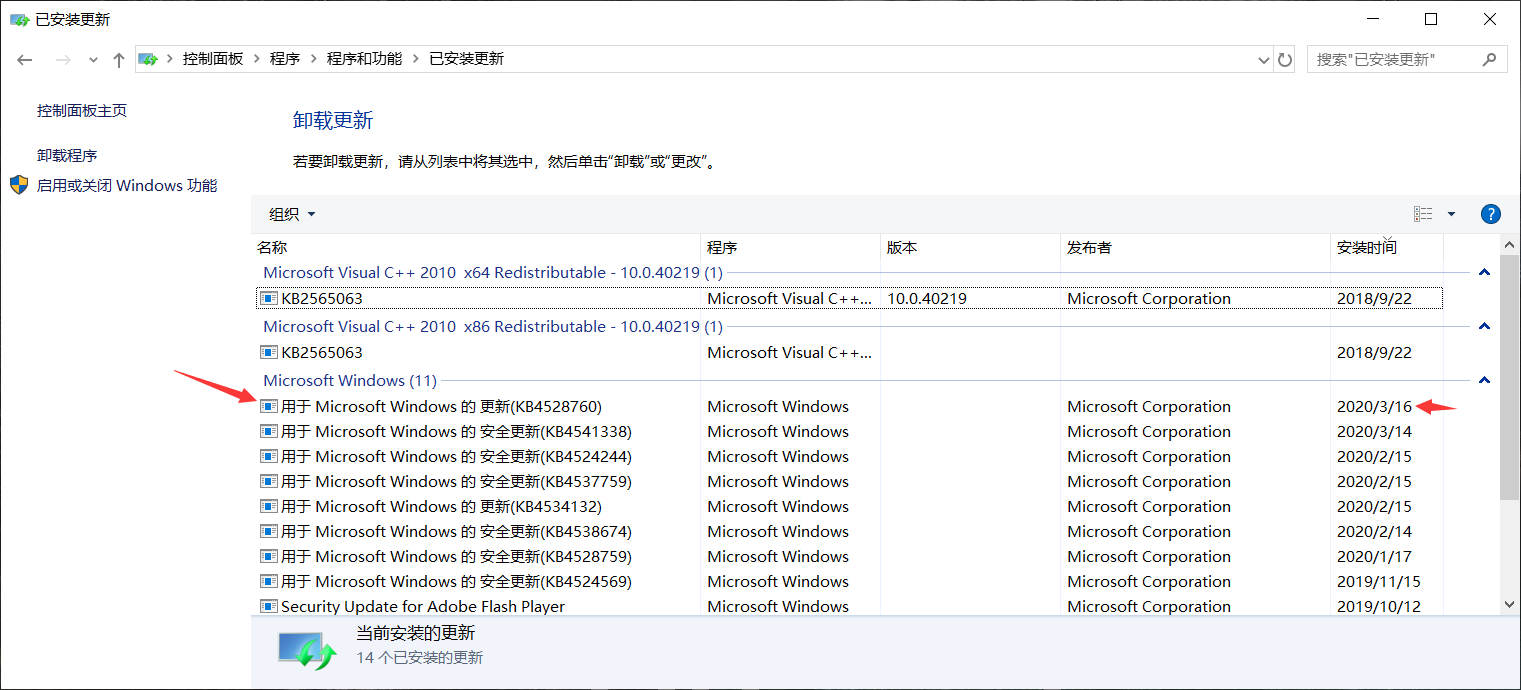Select version 10.0.40219 cell
This screenshot has width=1521, height=690.
pyautogui.click(x=927, y=298)
